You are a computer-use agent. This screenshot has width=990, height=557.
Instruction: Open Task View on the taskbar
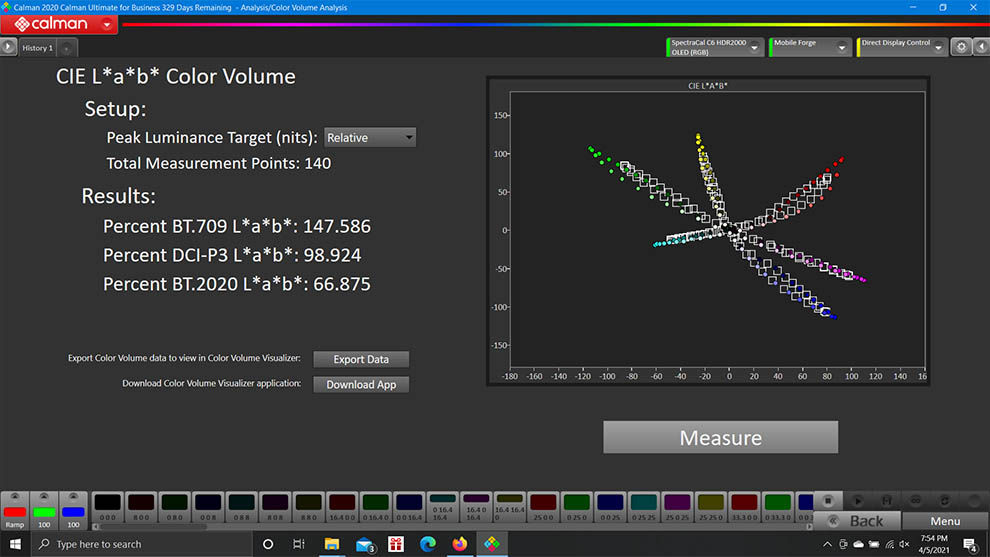[299, 544]
